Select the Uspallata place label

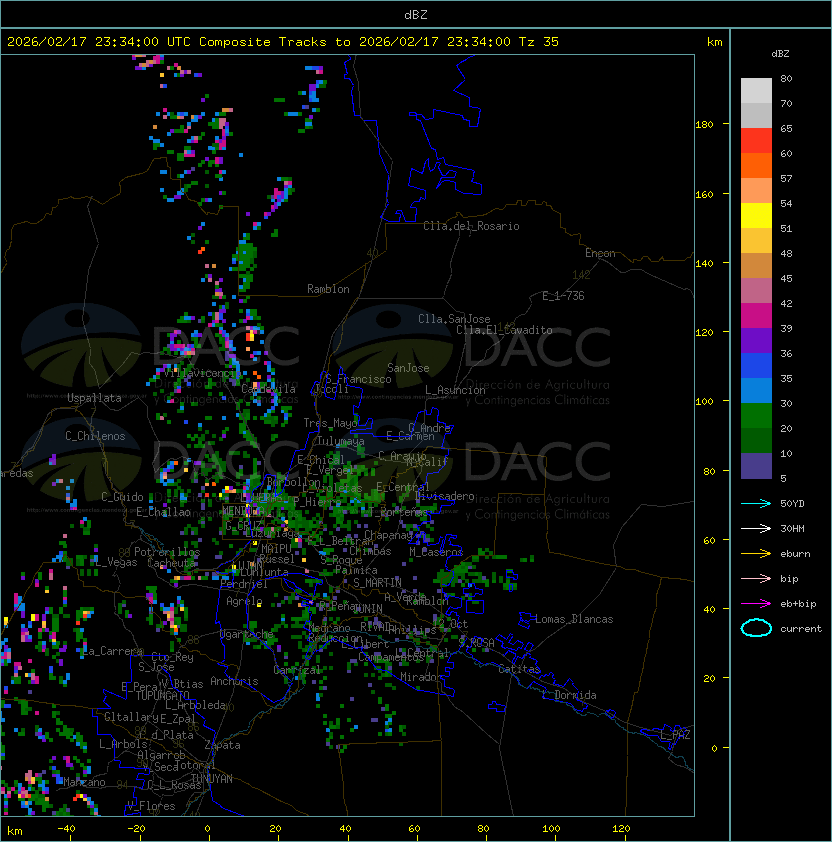tap(94, 398)
